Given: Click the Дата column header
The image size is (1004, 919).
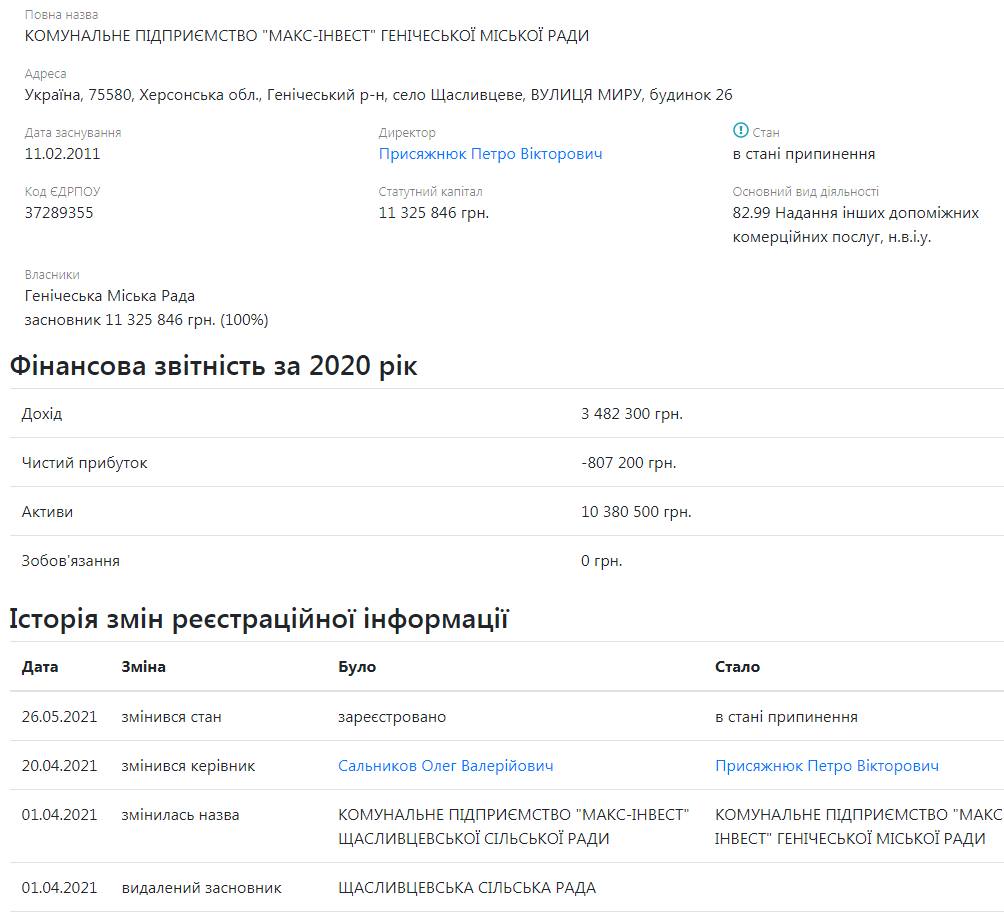Looking at the screenshot, I should tap(40, 667).
